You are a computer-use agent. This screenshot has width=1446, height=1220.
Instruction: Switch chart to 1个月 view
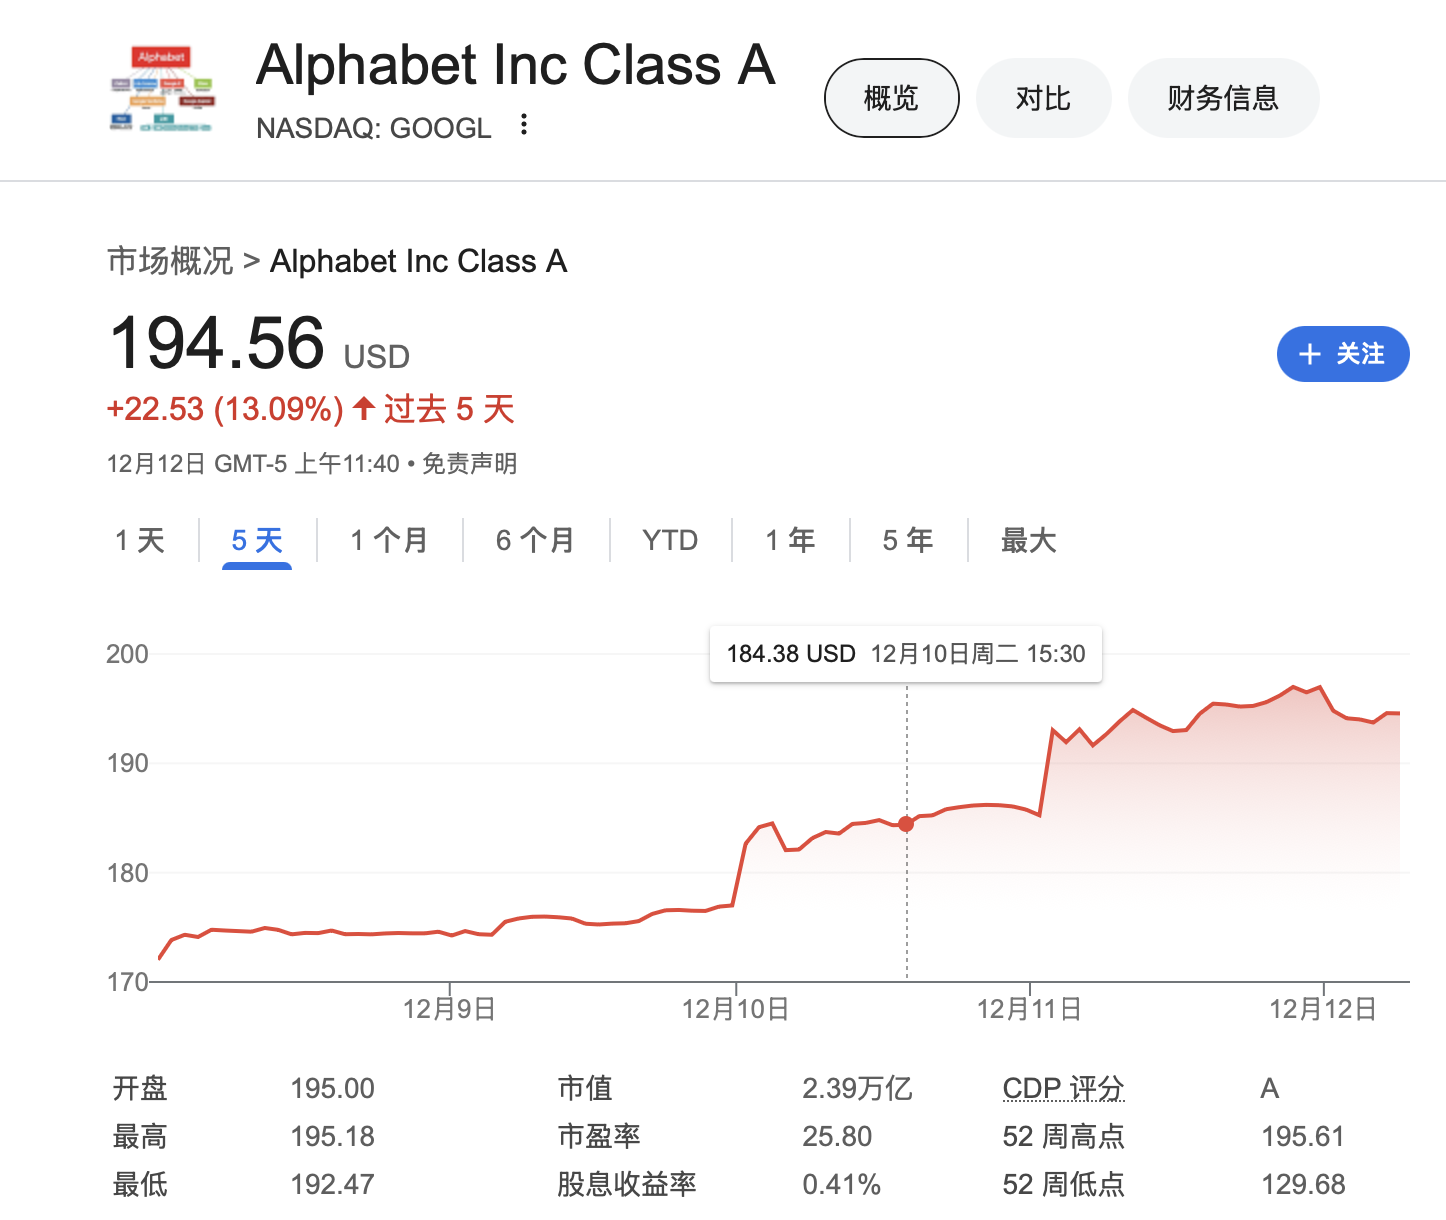pos(390,539)
